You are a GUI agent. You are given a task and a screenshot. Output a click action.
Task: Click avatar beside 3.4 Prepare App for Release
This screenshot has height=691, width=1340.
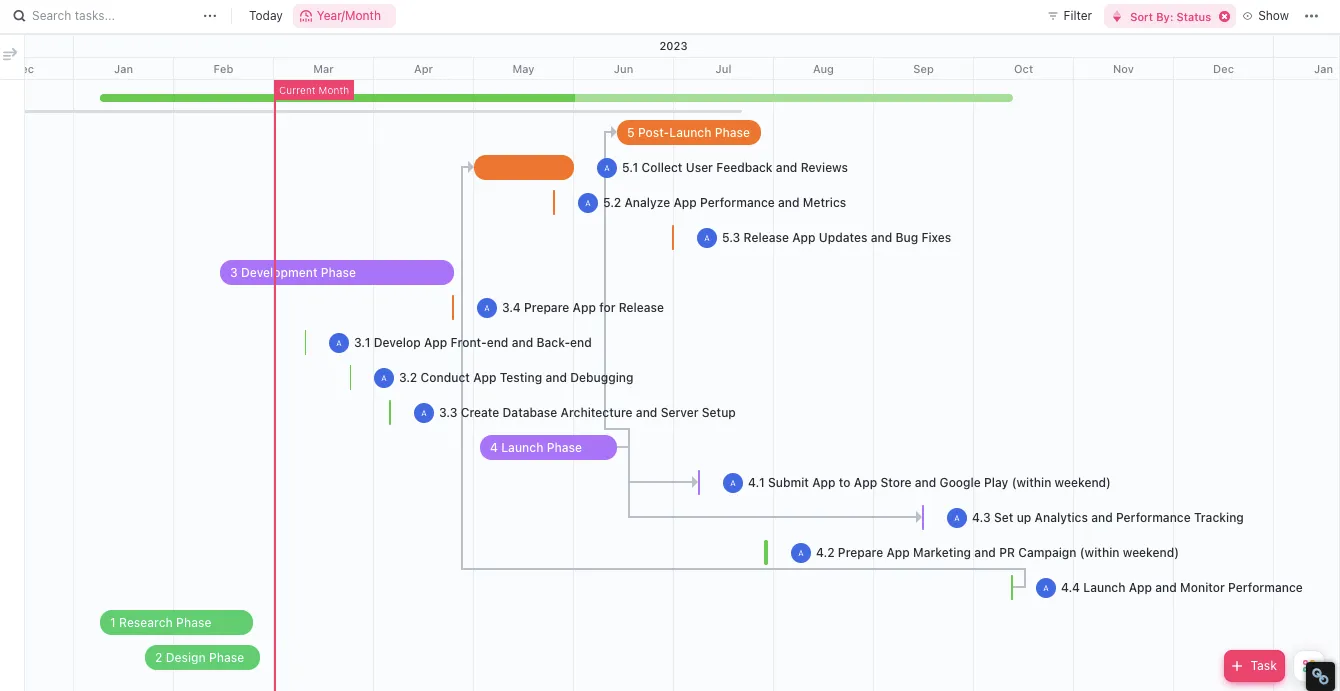[487, 308]
